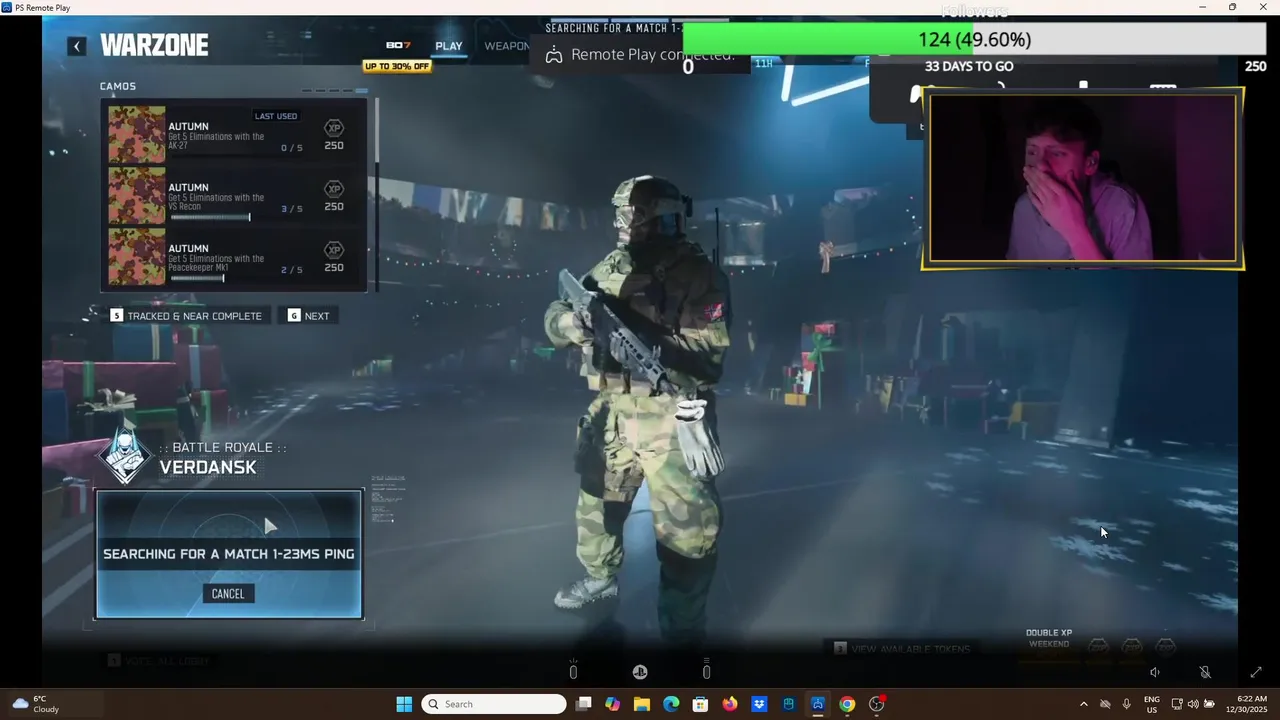Screen dimensions: 1280x720
Task: Click the streamer webcam overlay
Action: click(x=1083, y=178)
